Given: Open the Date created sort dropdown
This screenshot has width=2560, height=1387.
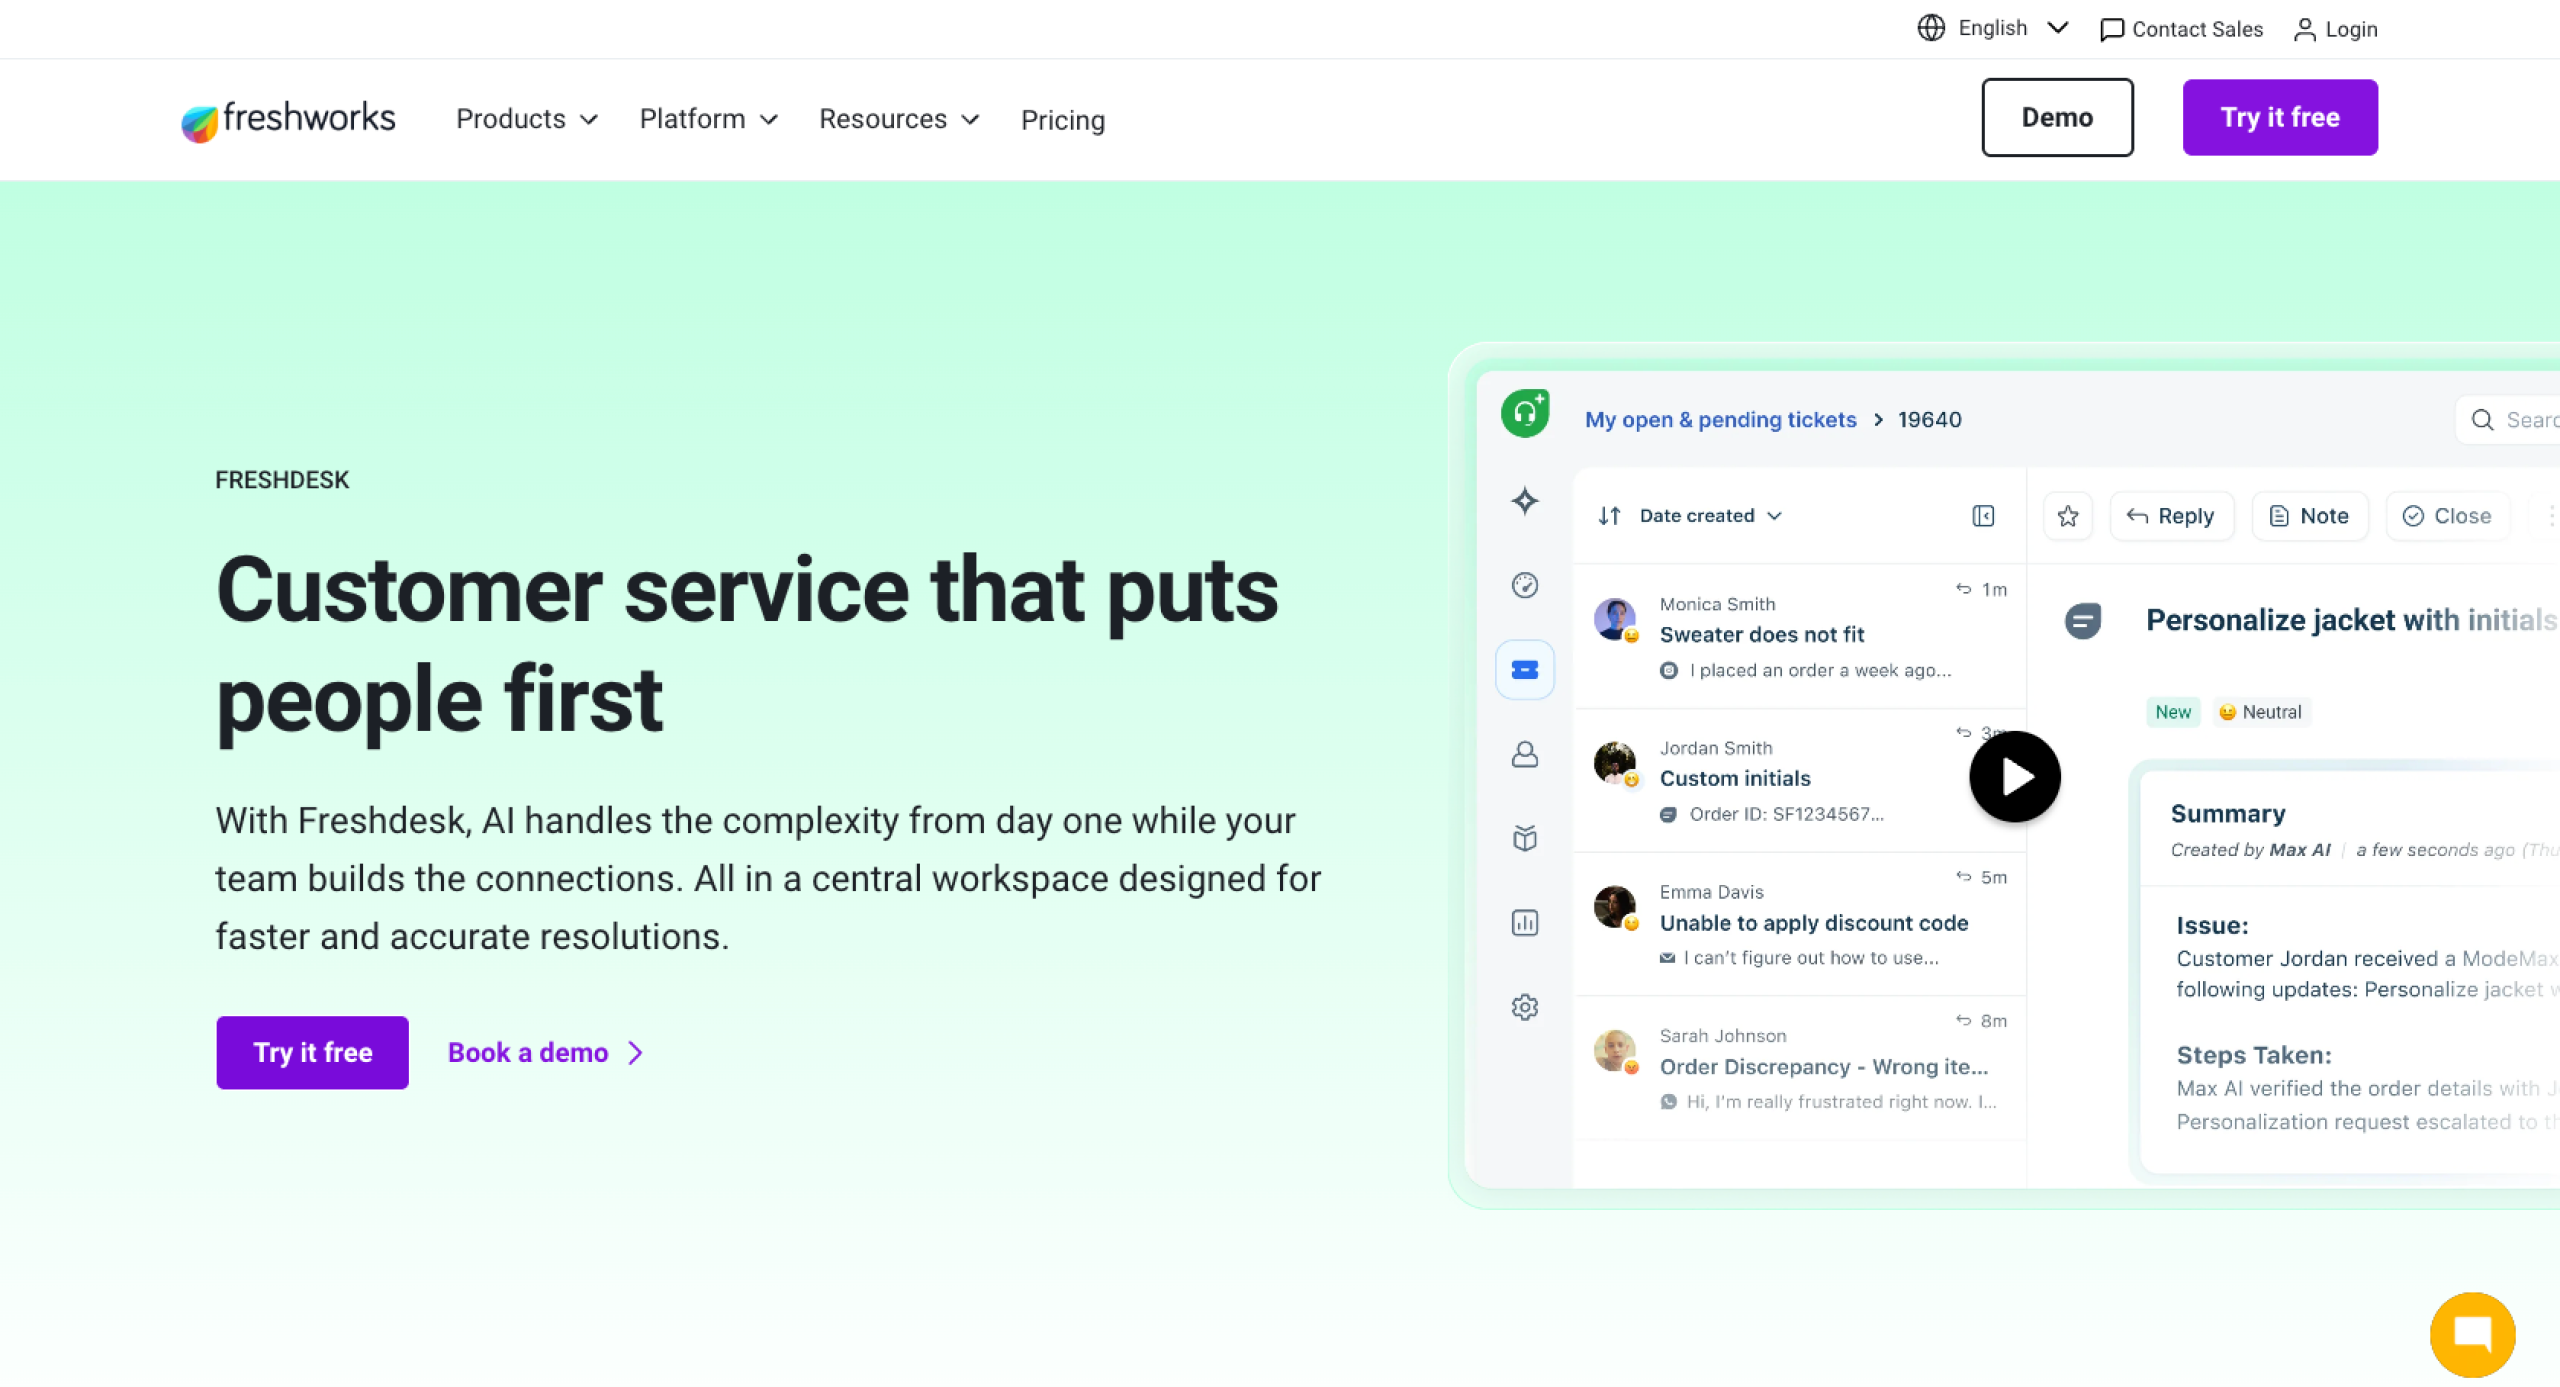Looking at the screenshot, I should (1697, 515).
